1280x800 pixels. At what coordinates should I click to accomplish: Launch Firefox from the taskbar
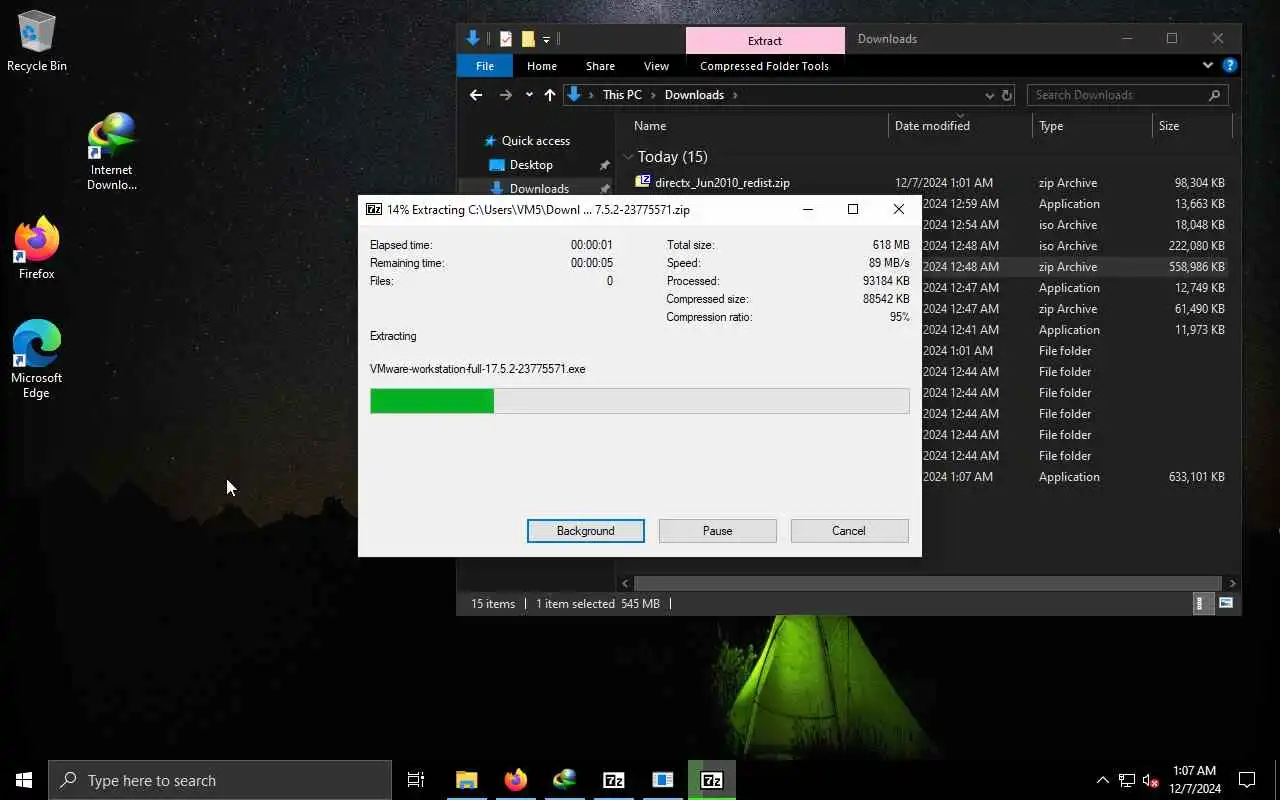click(516, 780)
